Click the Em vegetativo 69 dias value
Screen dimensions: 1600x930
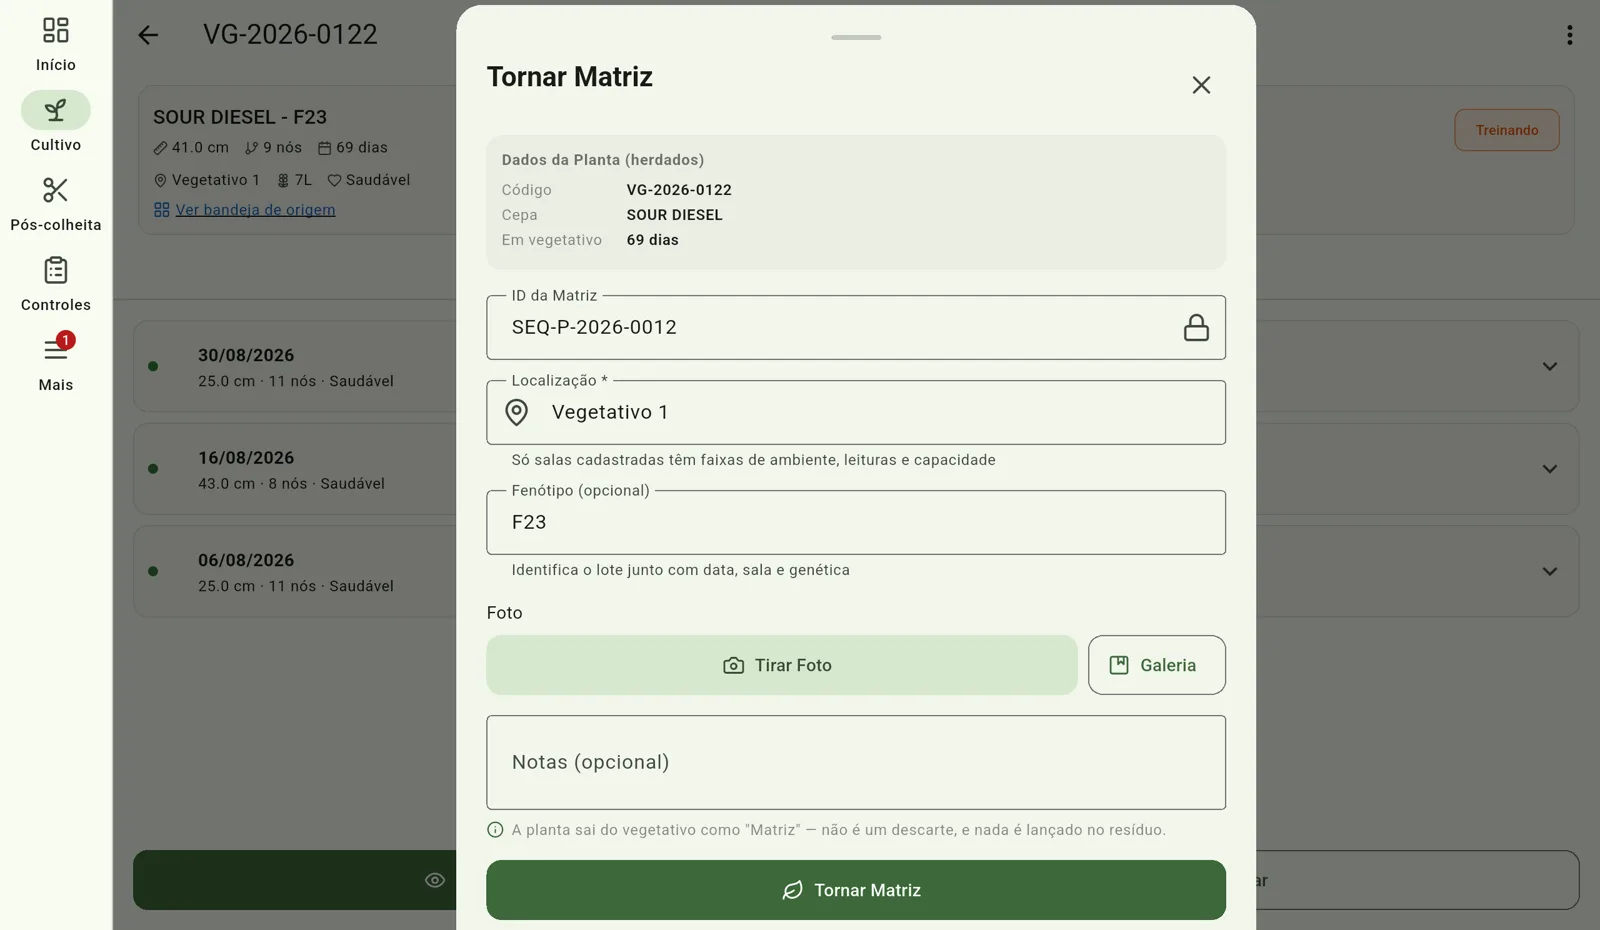[652, 240]
